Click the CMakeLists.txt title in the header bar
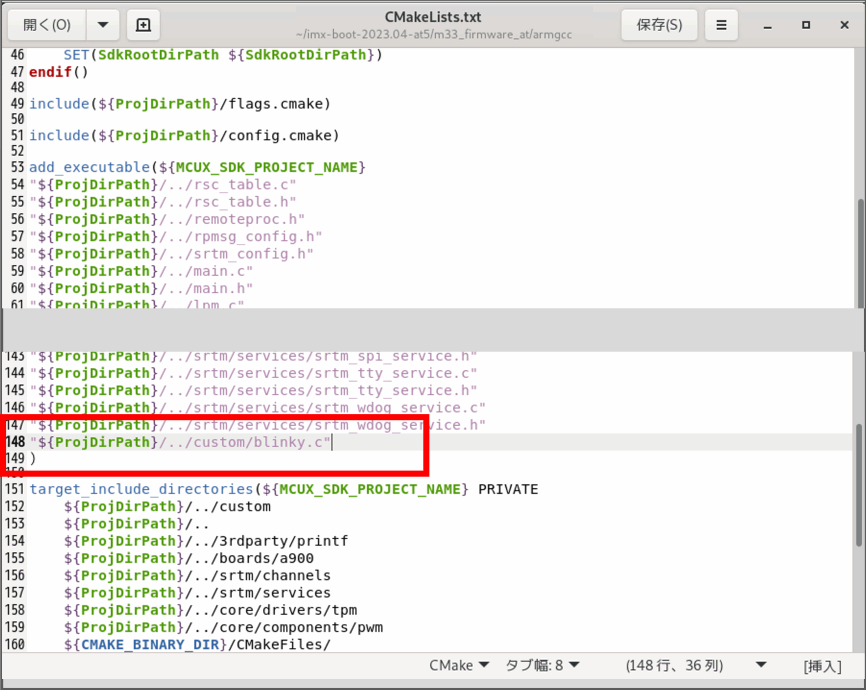Screen dimensions: 866x690 432,17
